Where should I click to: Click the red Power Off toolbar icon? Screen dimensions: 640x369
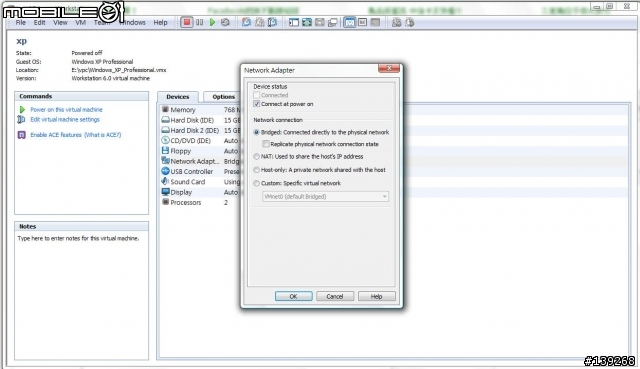(187, 22)
